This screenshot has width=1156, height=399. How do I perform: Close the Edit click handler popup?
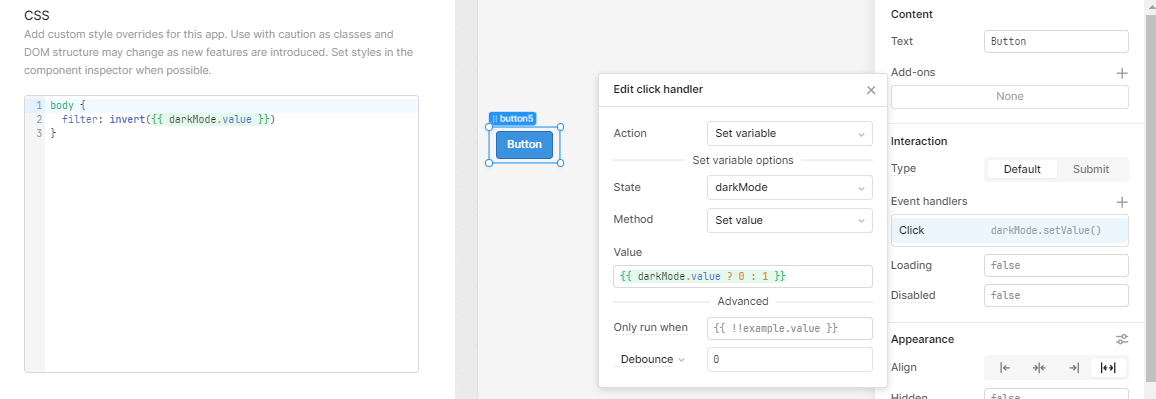coord(871,90)
